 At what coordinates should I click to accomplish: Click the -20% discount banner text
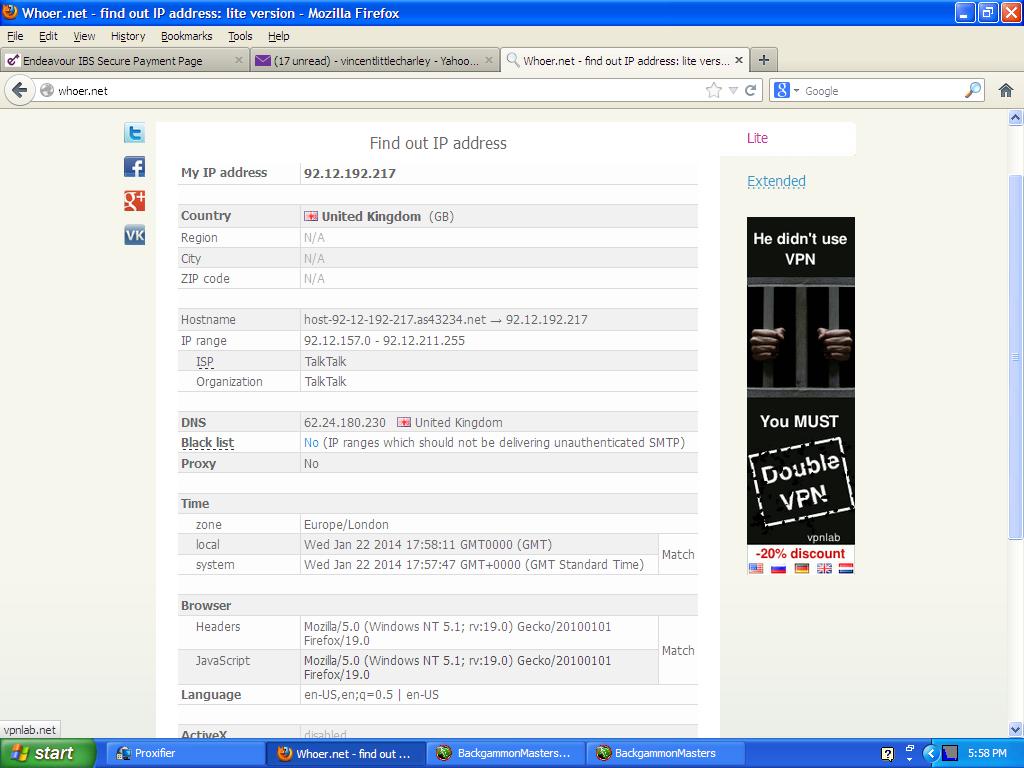pos(800,553)
